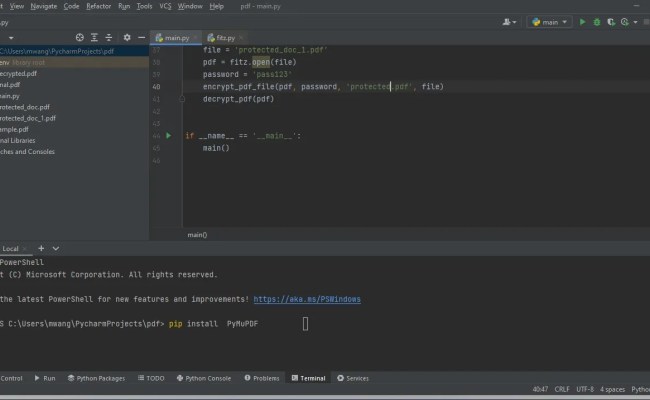Close the fitz.py editor tab
This screenshot has height=400, width=650.
click(241, 38)
